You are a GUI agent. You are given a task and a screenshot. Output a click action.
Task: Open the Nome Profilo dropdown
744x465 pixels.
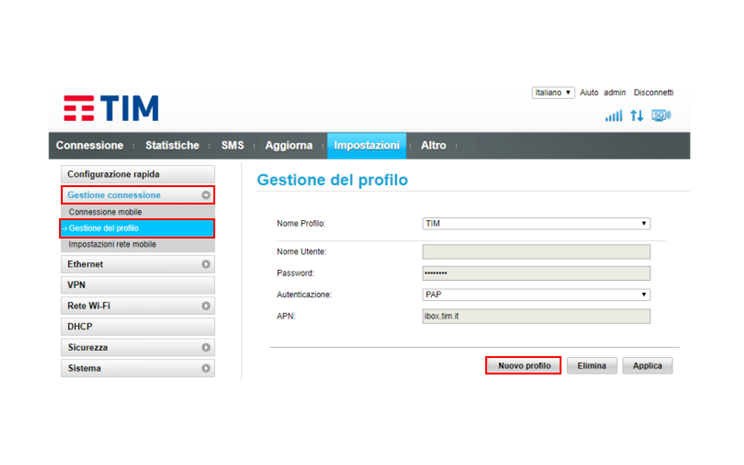536,223
